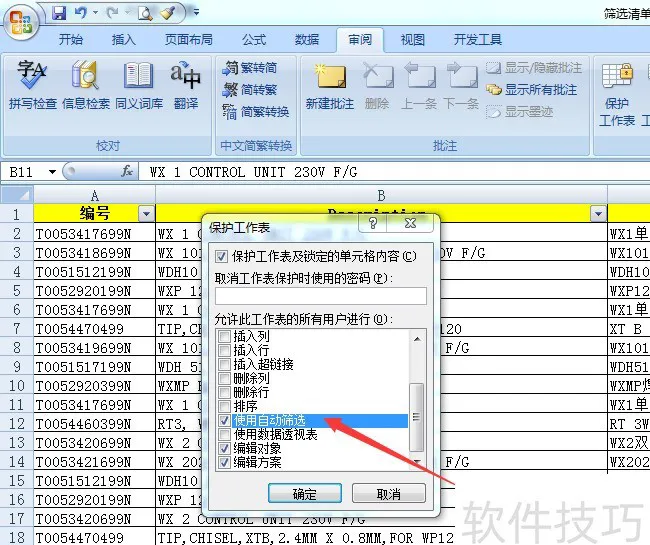The width and height of the screenshot is (650, 545).
Task: Switch to the 页面布局 ribbon tab
Action: [x=189, y=40]
